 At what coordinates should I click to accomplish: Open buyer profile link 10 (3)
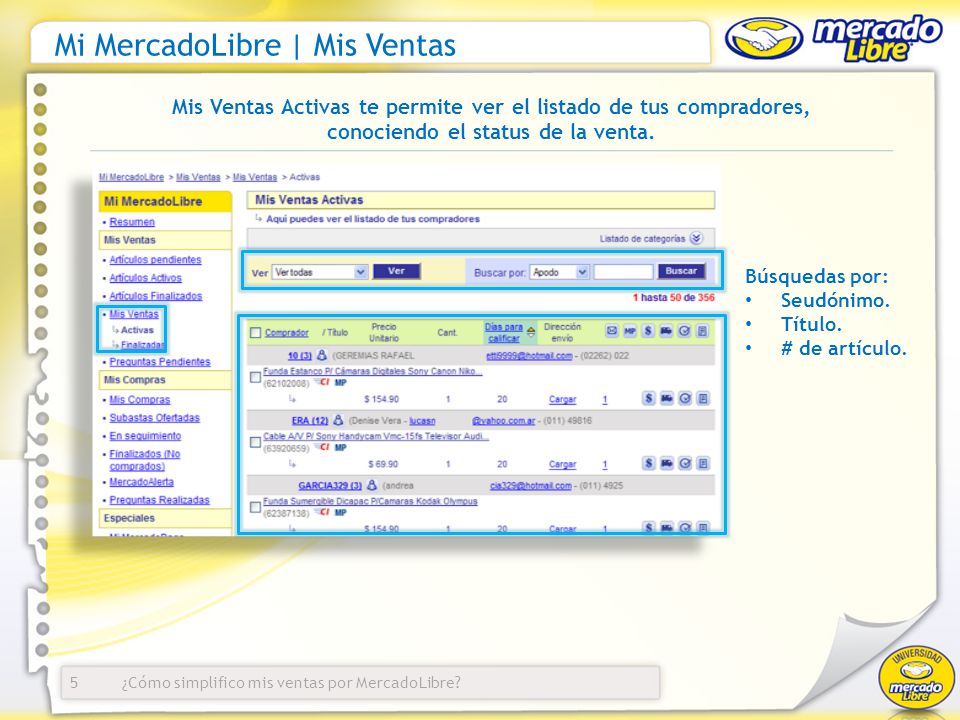pos(300,356)
